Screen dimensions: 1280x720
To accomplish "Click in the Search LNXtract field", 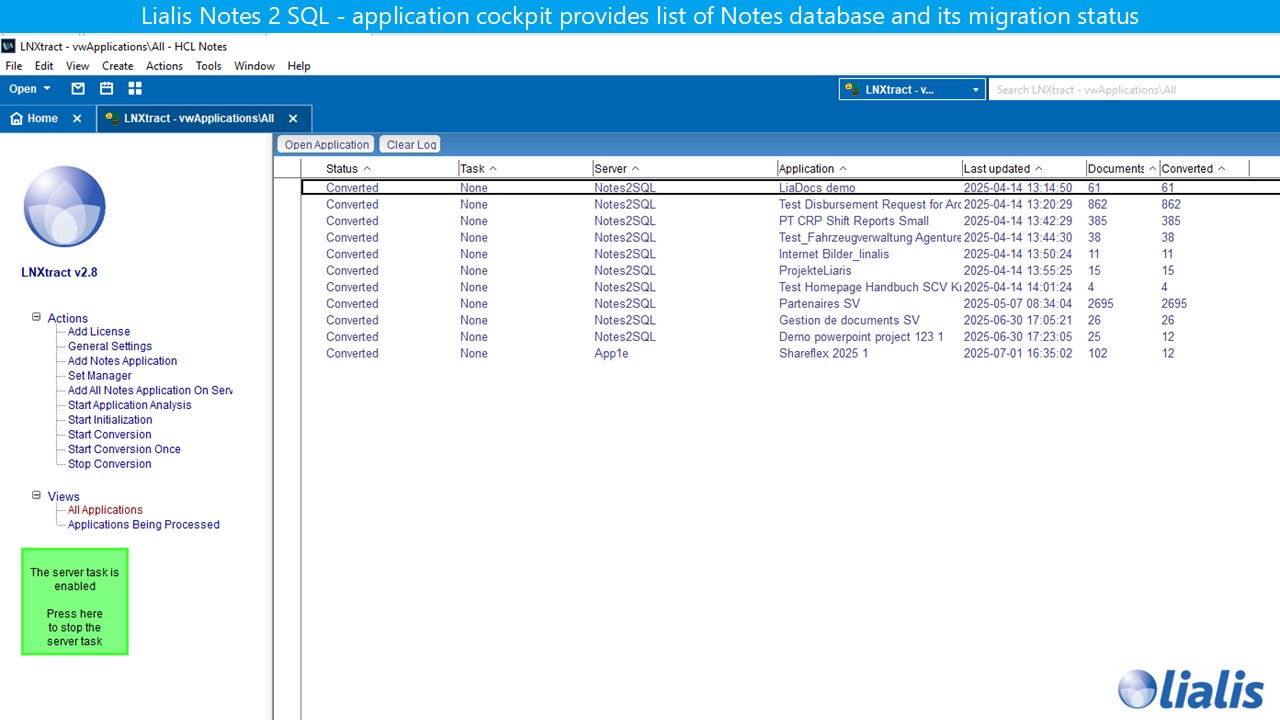I will (1130, 90).
